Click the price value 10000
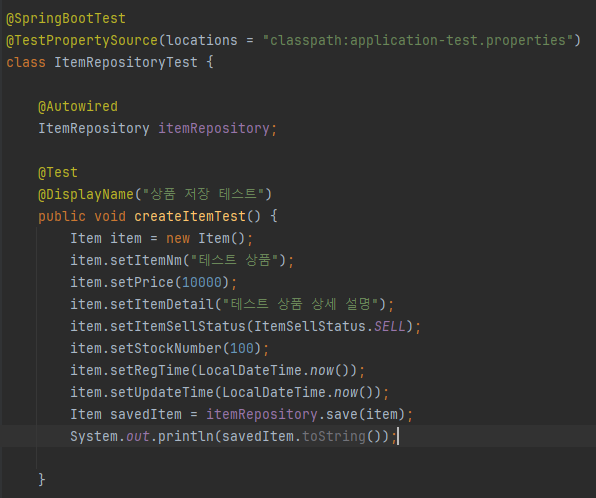This screenshot has width=596, height=498. click(202, 283)
